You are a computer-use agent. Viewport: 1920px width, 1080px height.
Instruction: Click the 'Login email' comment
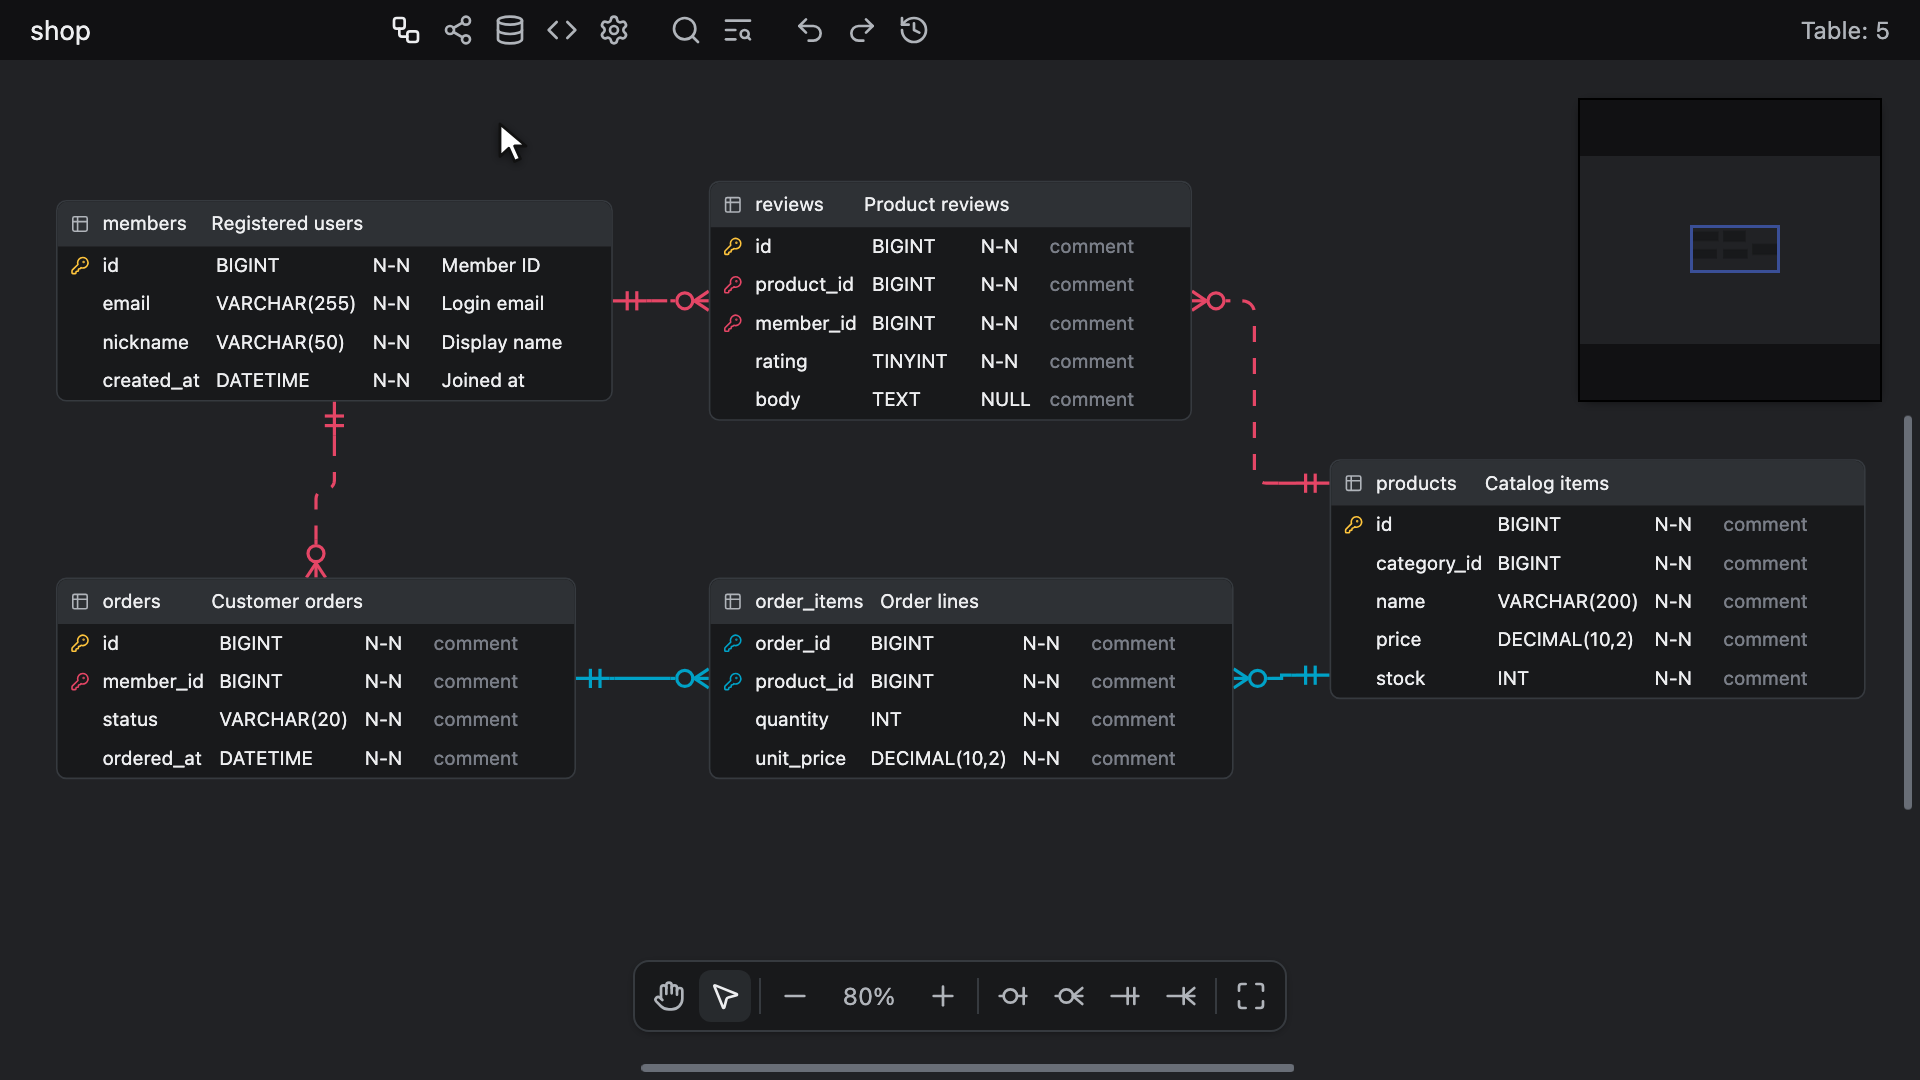(493, 303)
